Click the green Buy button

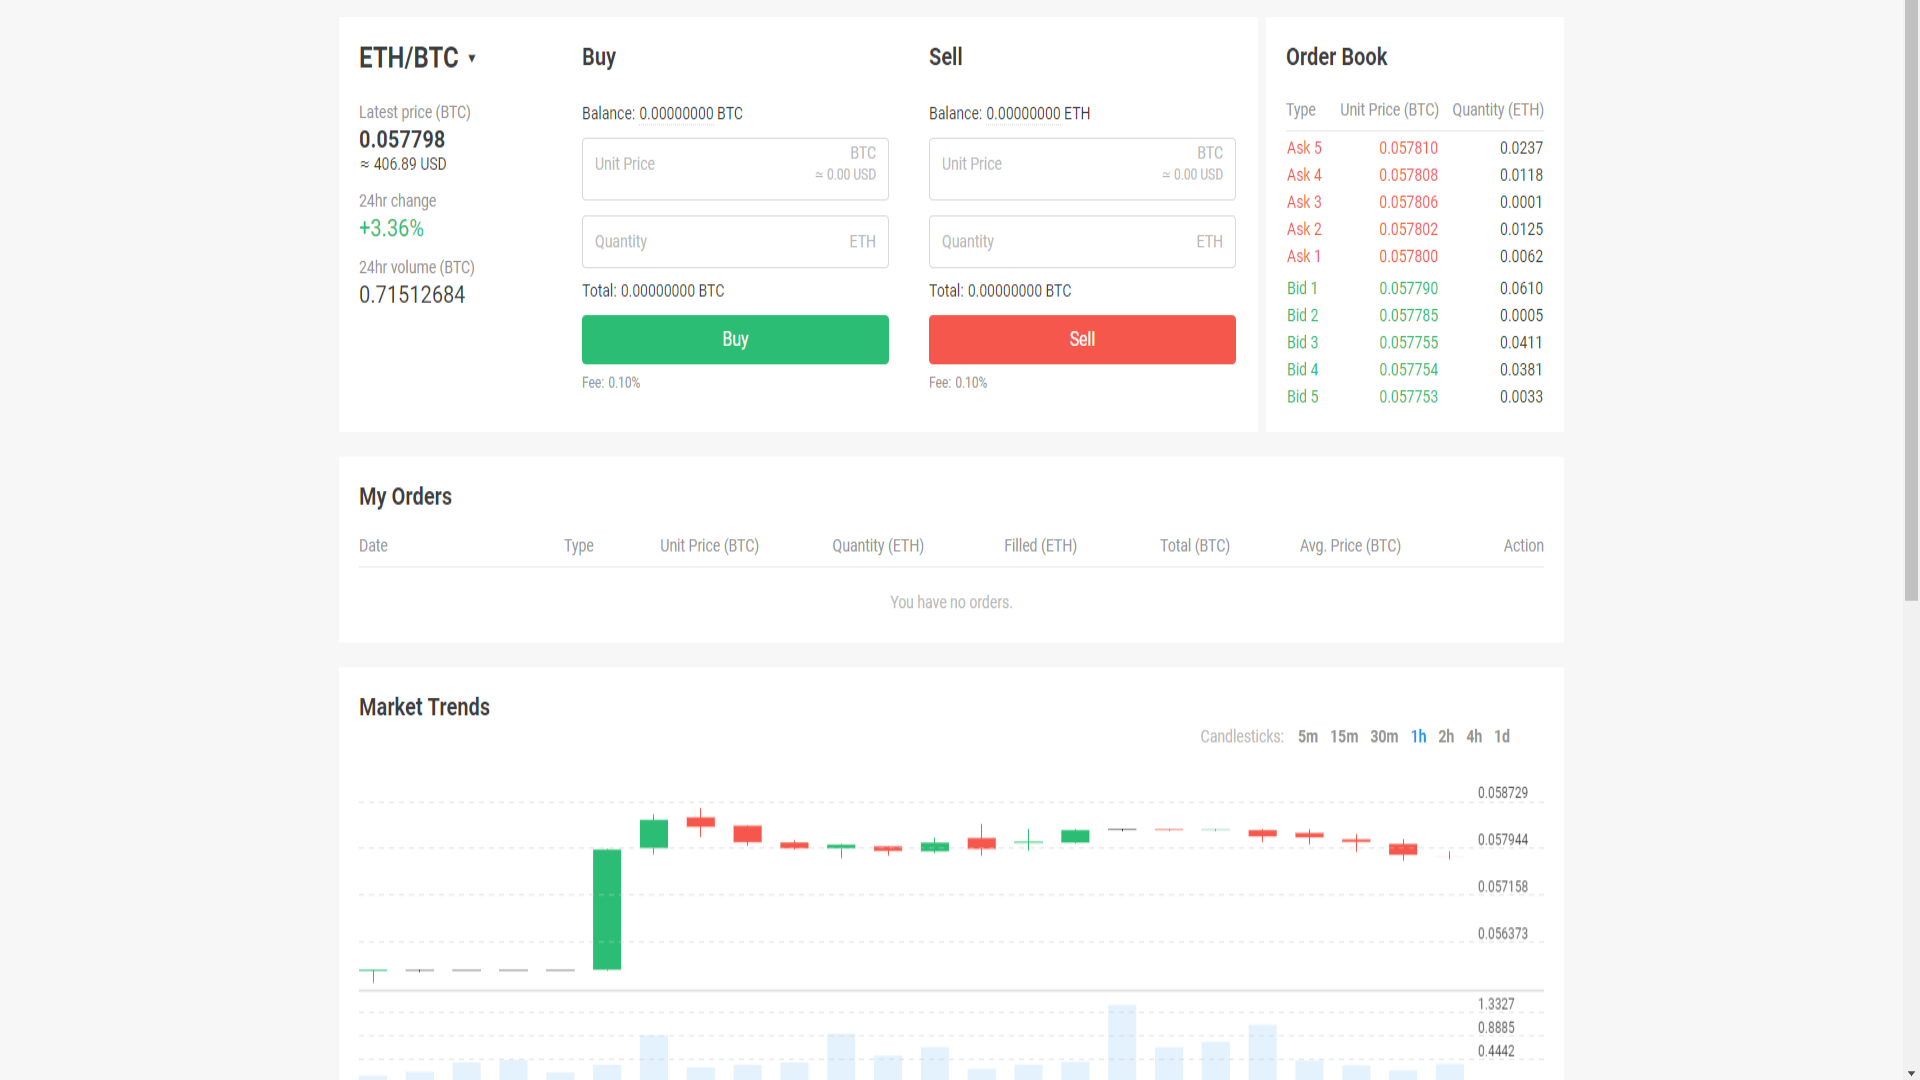click(x=735, y=339)
